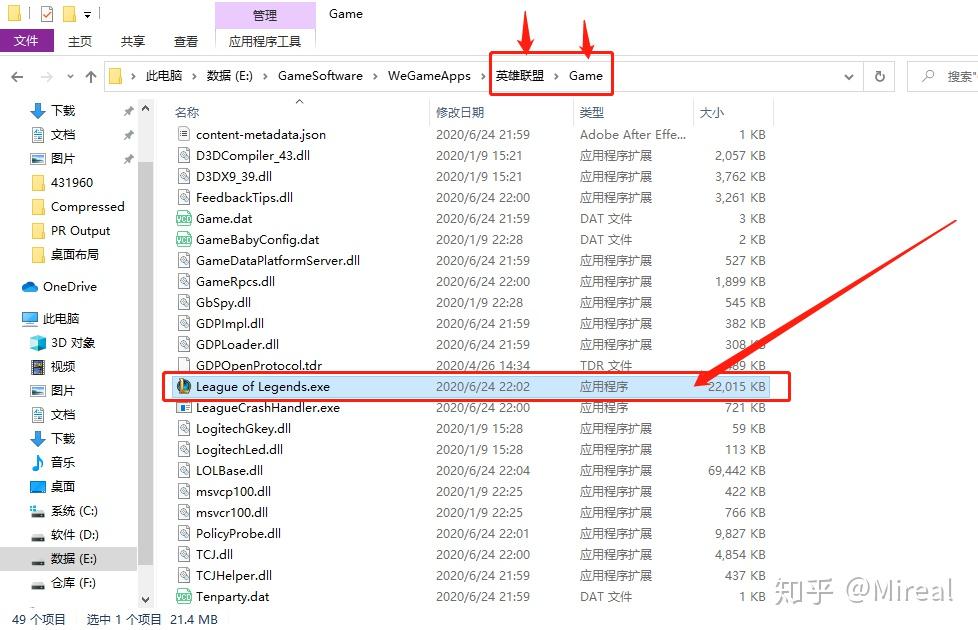The image size is (978, 630).
Task: Open the Compressed folder in sidebar
Action: [x=87, y=206]
